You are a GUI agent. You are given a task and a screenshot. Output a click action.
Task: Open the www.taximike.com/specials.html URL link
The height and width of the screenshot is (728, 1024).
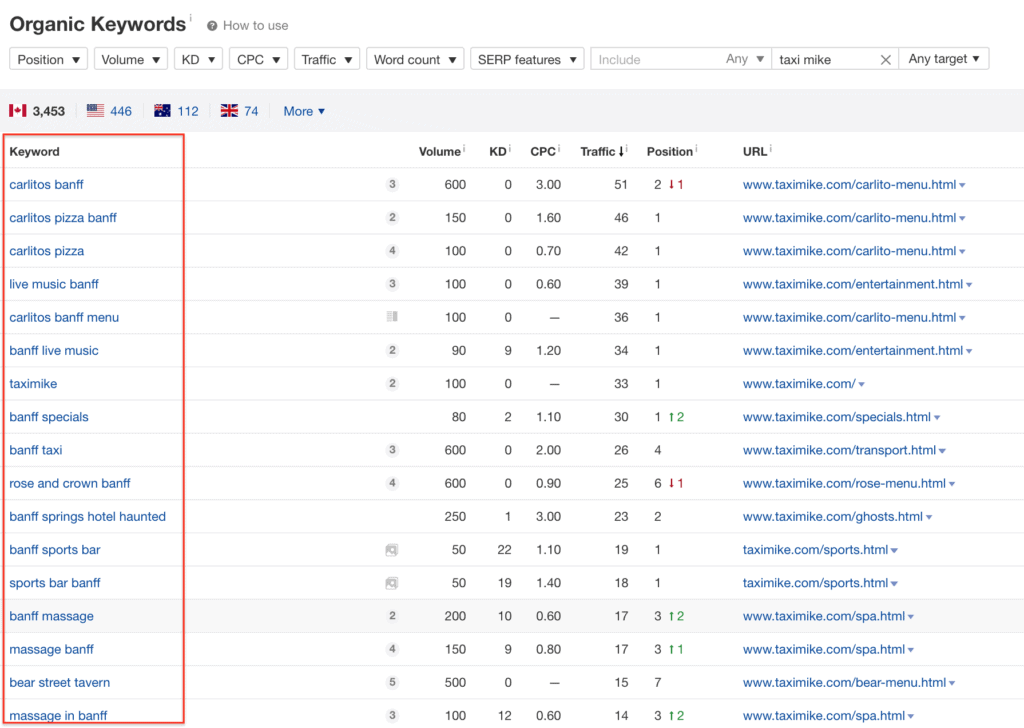(x=837, y=417)
